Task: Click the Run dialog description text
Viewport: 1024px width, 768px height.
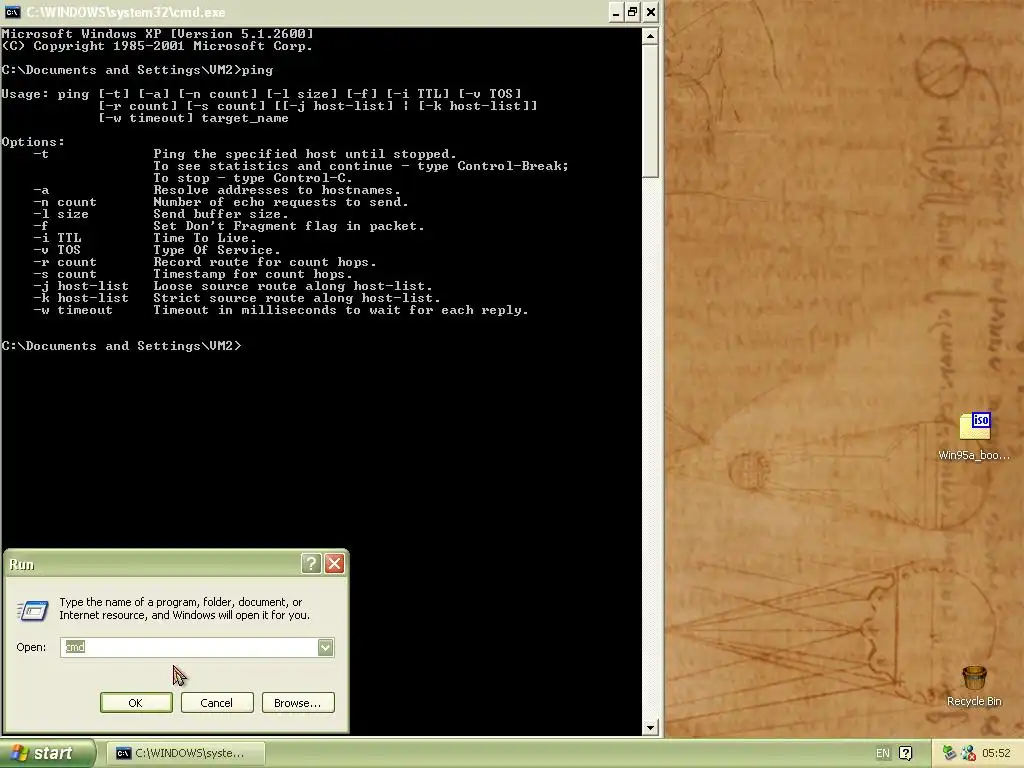Action: tap(185, 609)
